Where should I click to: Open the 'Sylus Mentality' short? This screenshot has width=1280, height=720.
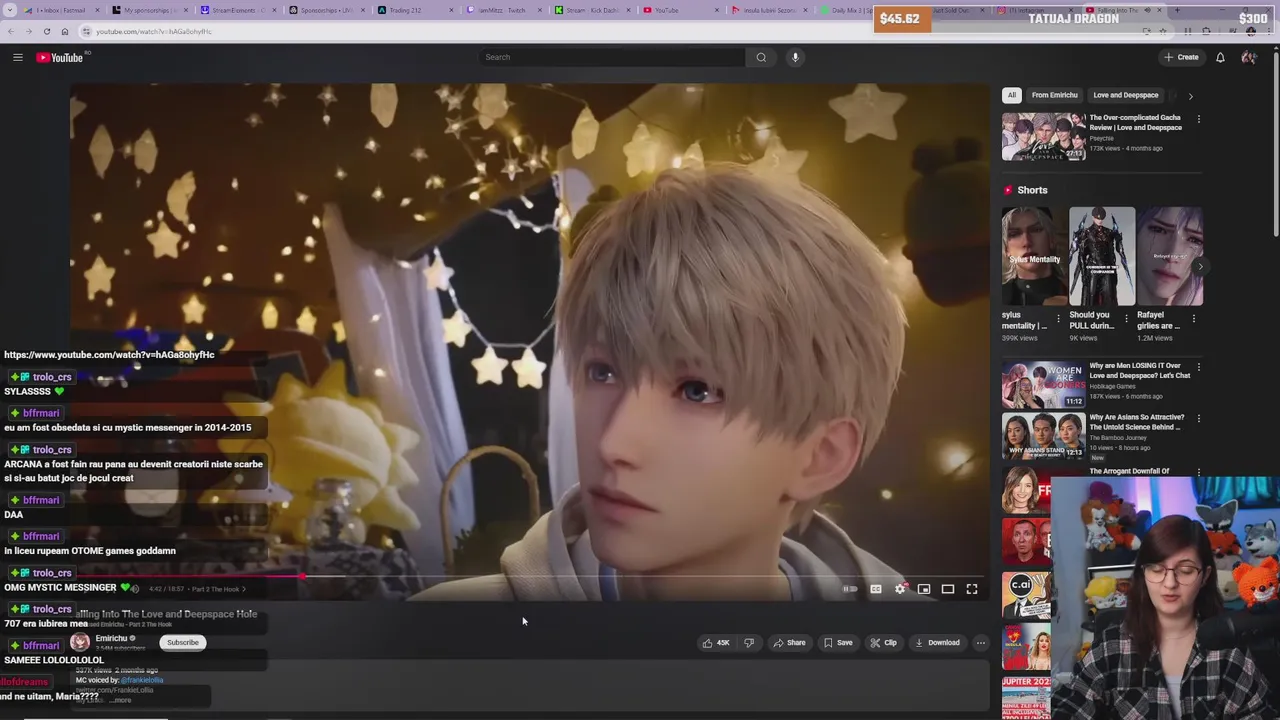[1034, 256]
